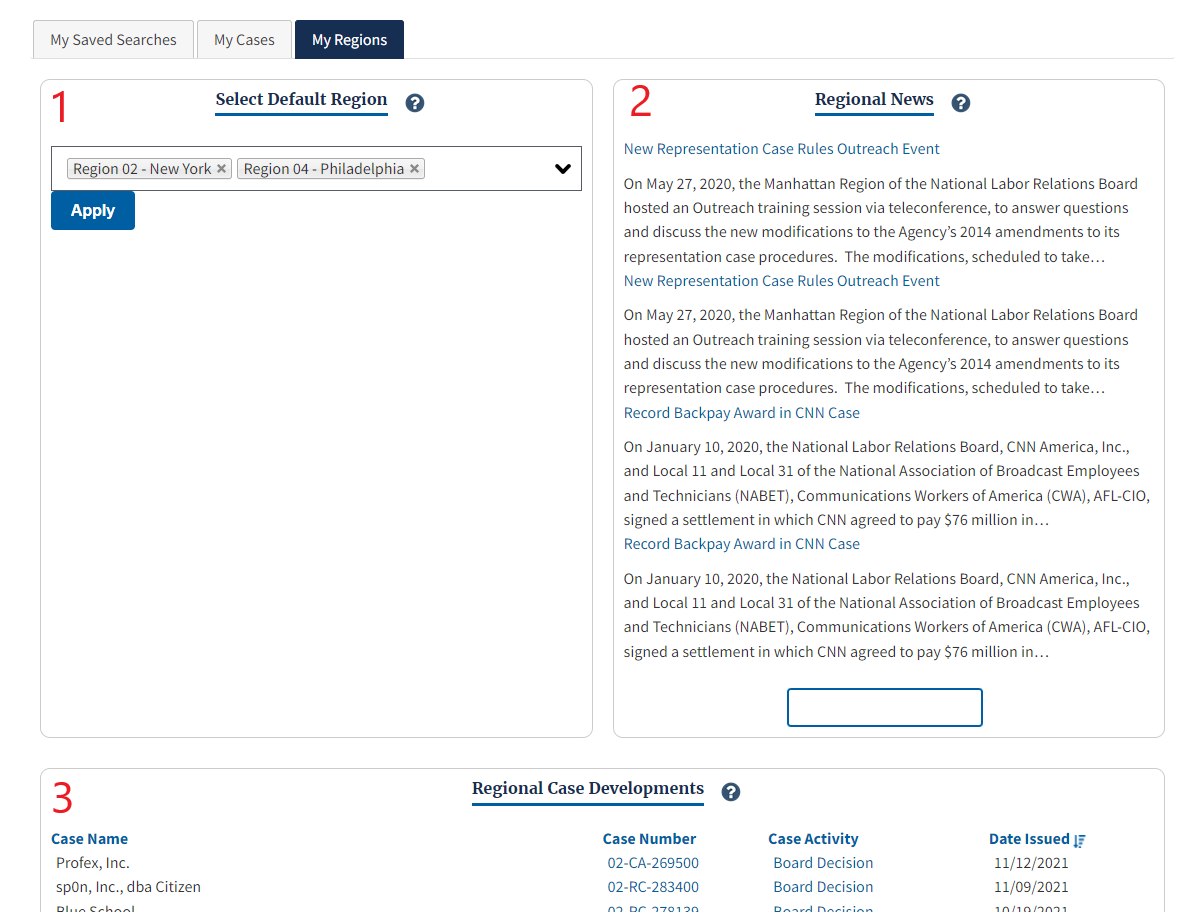Open help for Select Default Region

(x=415, y=103)
